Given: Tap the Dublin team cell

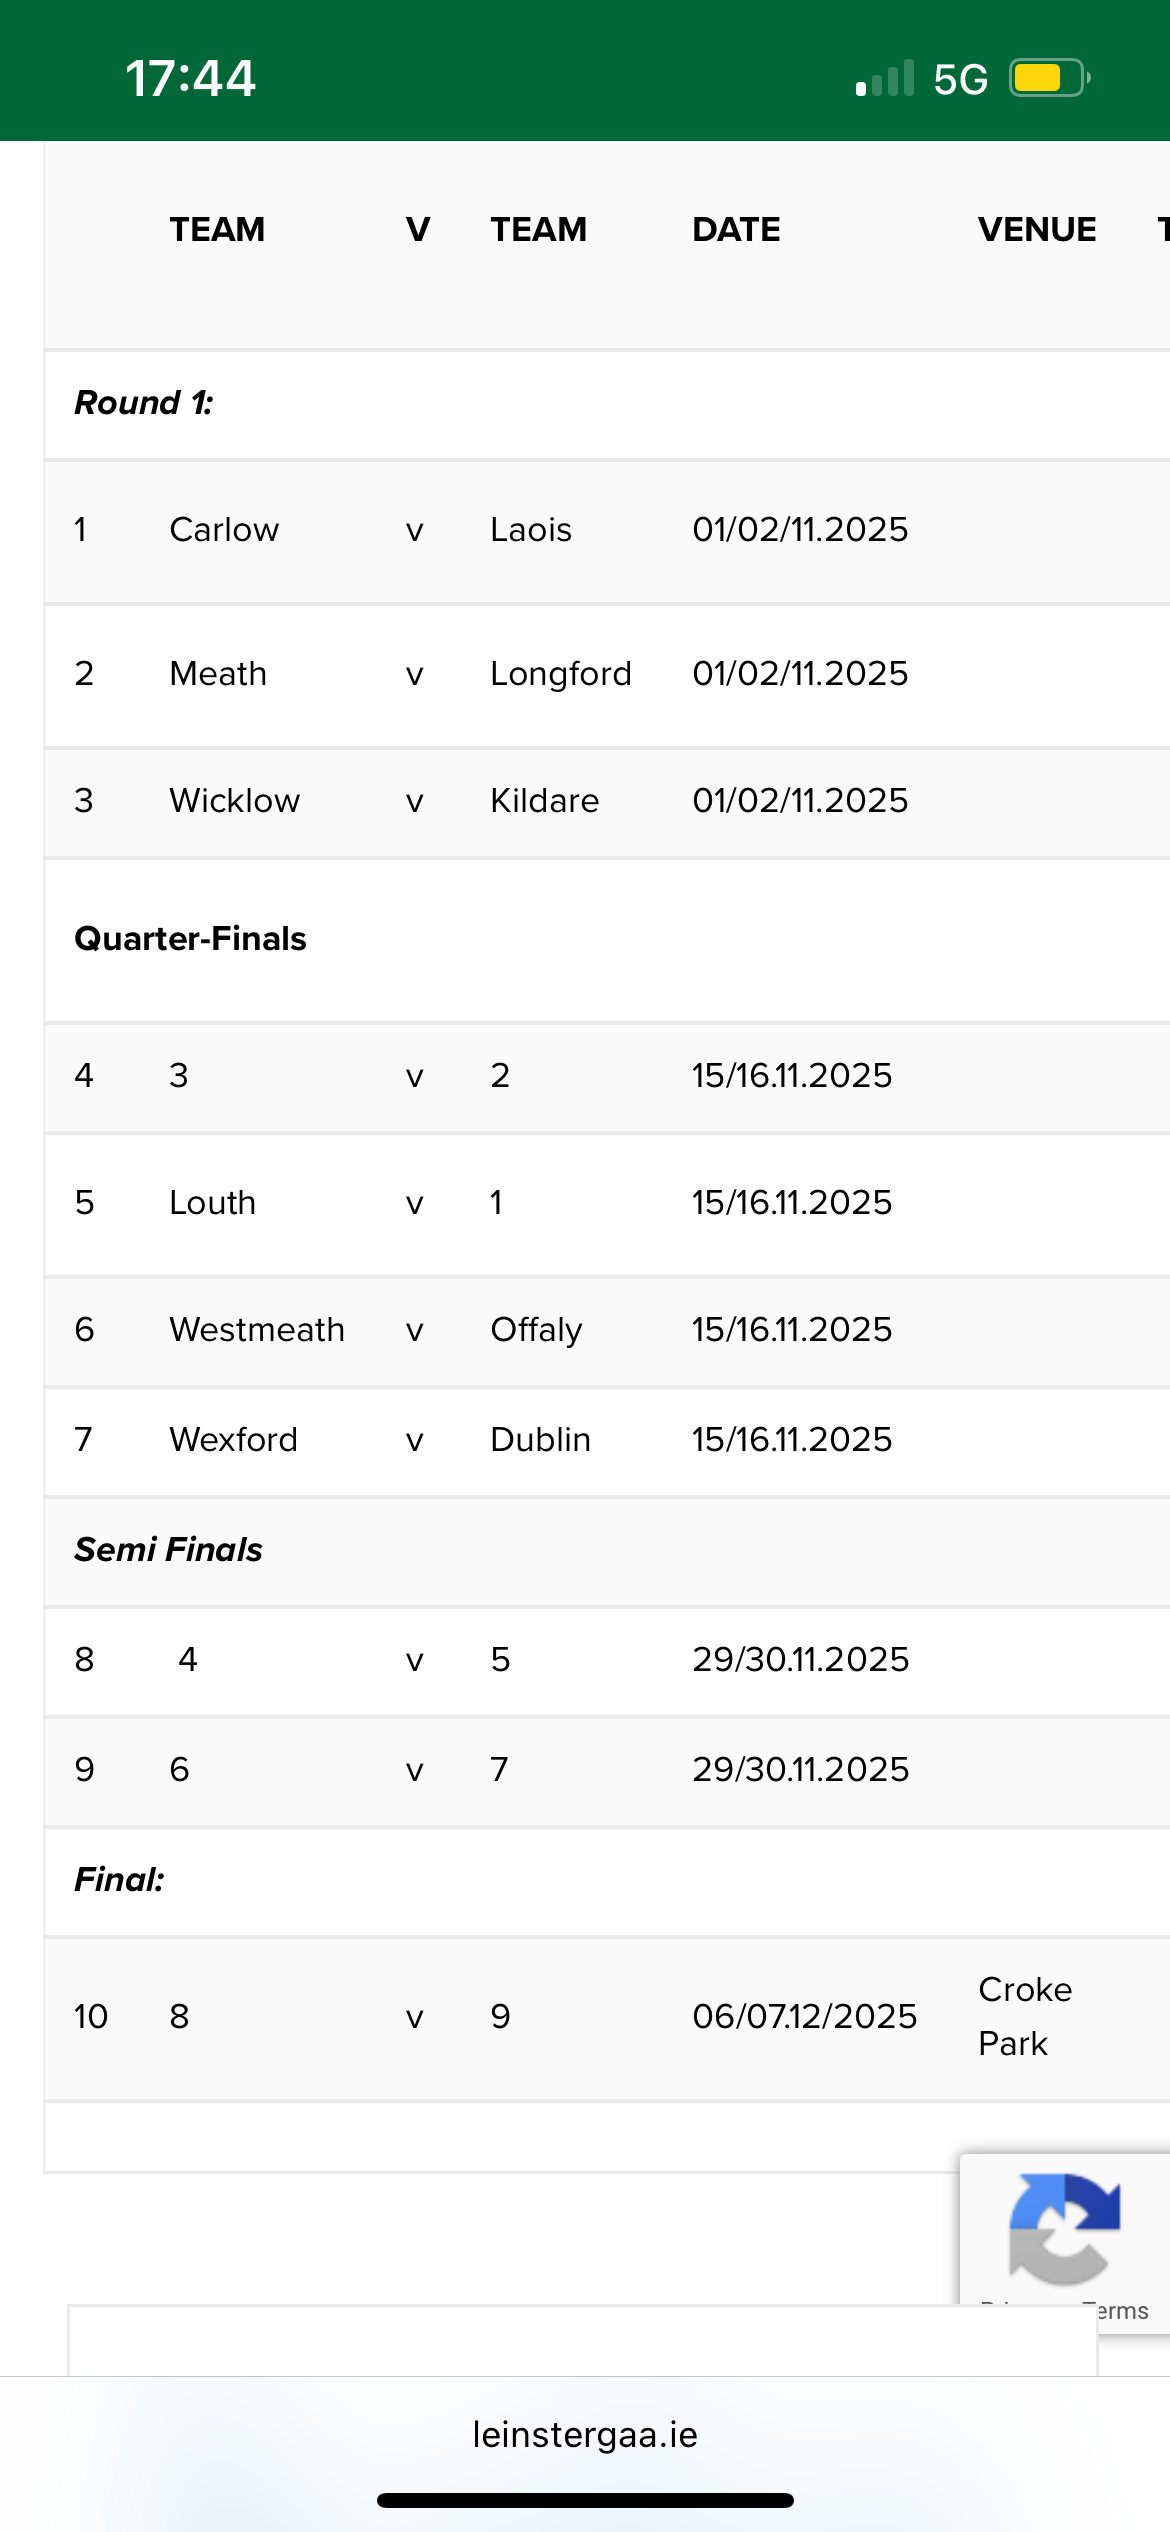Looking at the screenshot, I should tap(540, 1440).
